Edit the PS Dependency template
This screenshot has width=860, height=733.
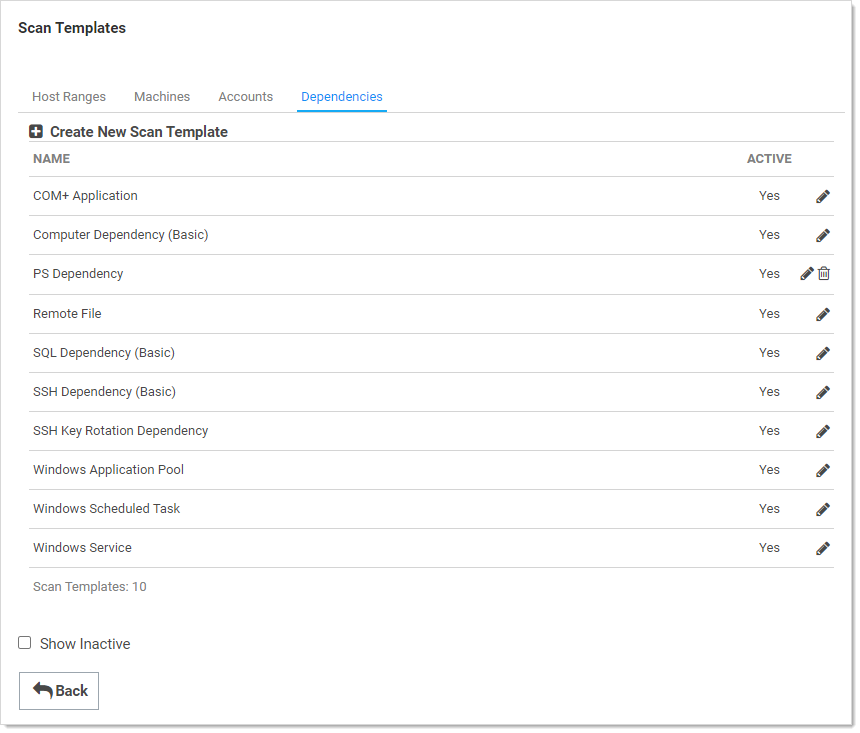point(807,274)
